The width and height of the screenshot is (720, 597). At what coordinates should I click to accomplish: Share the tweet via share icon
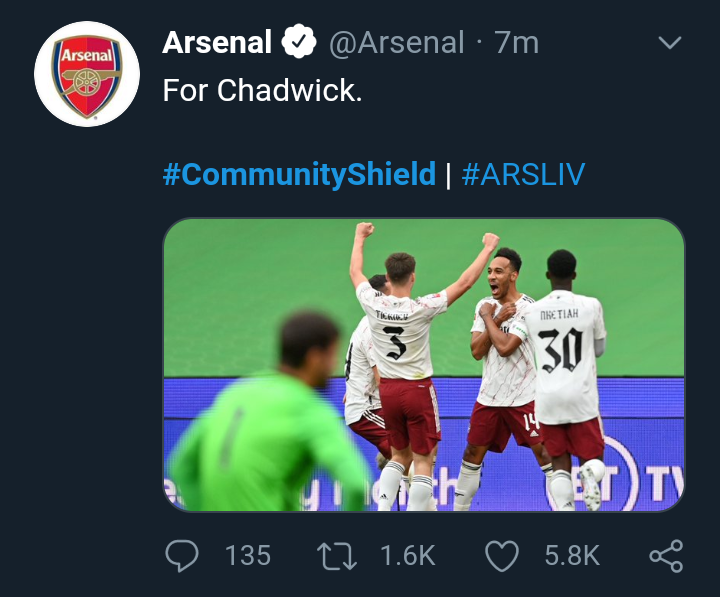click(x=665, y=555)
